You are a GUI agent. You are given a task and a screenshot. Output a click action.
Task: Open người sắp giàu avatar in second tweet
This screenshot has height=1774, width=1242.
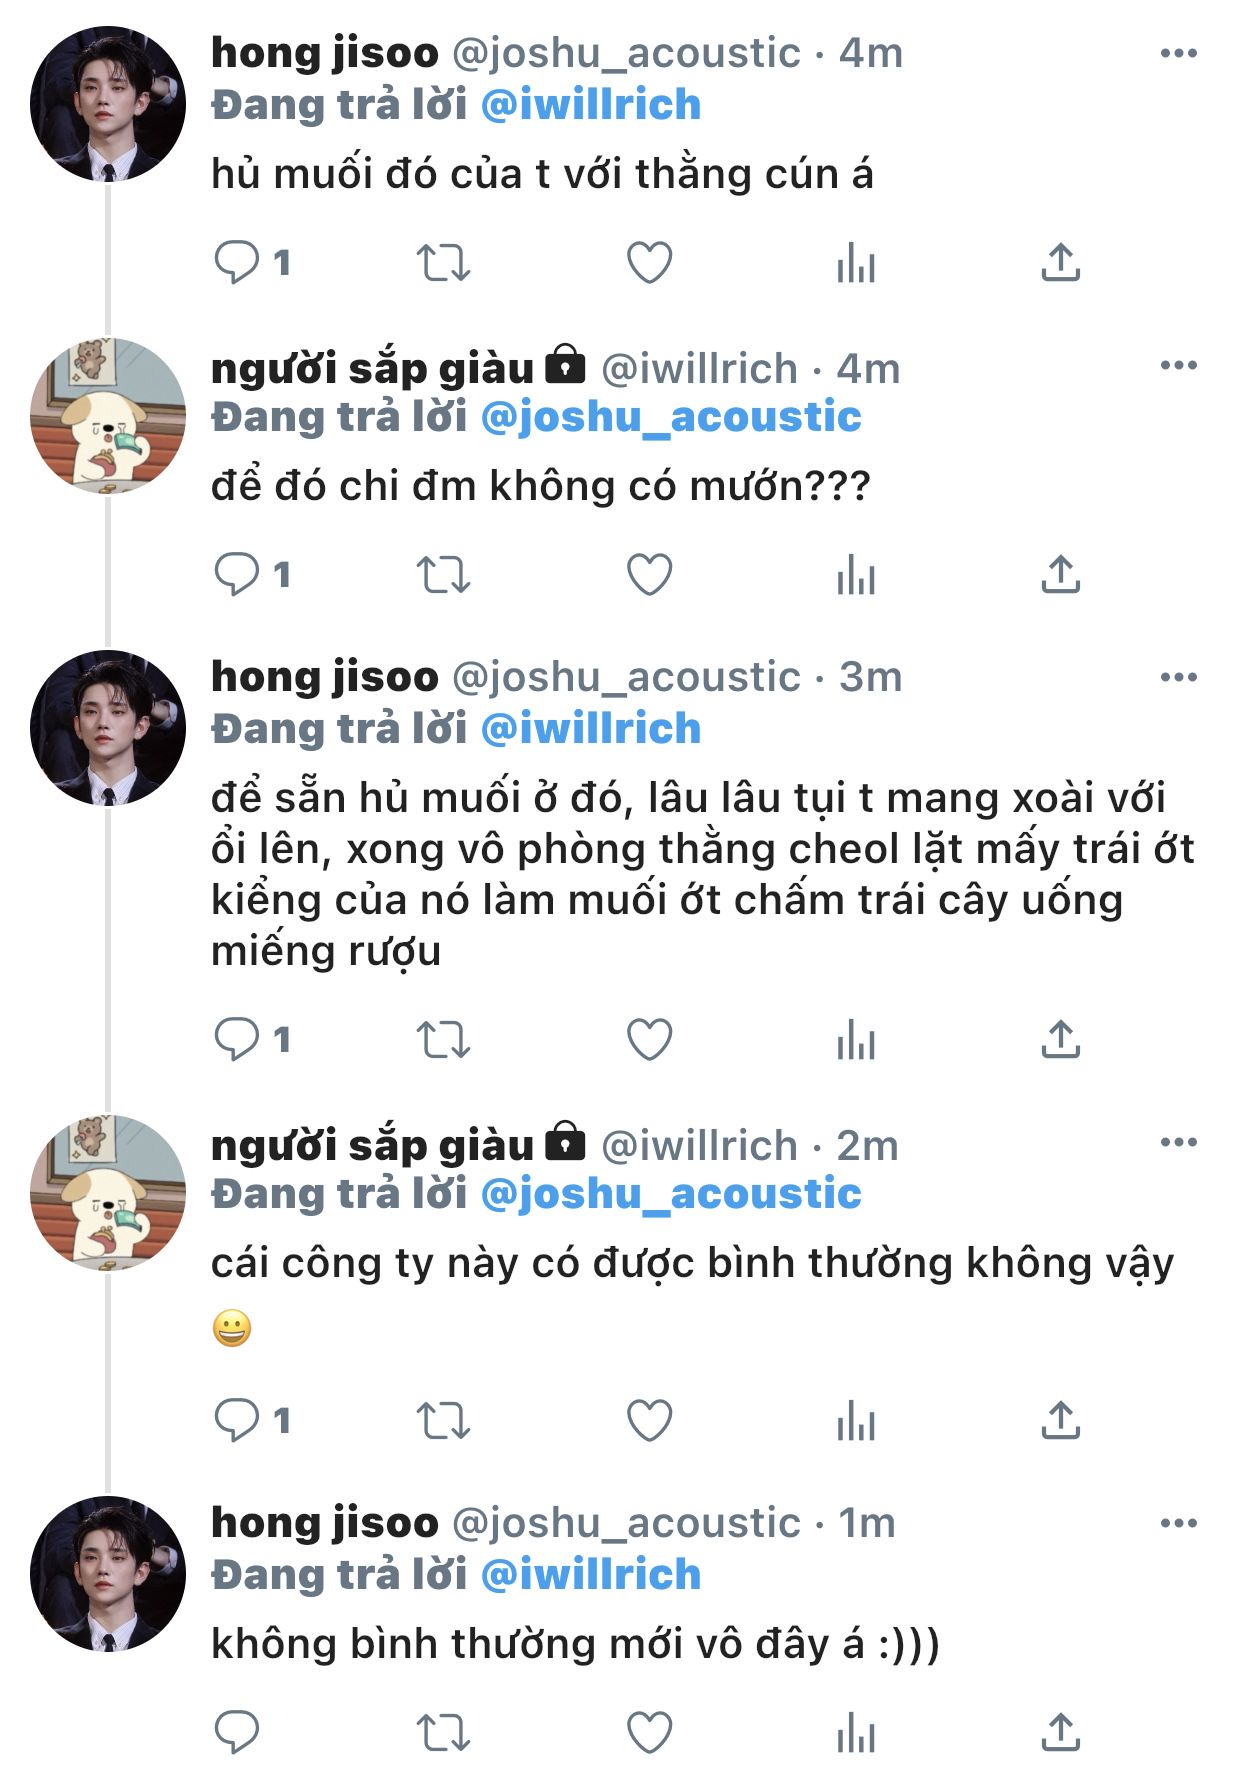(x=108, y=416)
